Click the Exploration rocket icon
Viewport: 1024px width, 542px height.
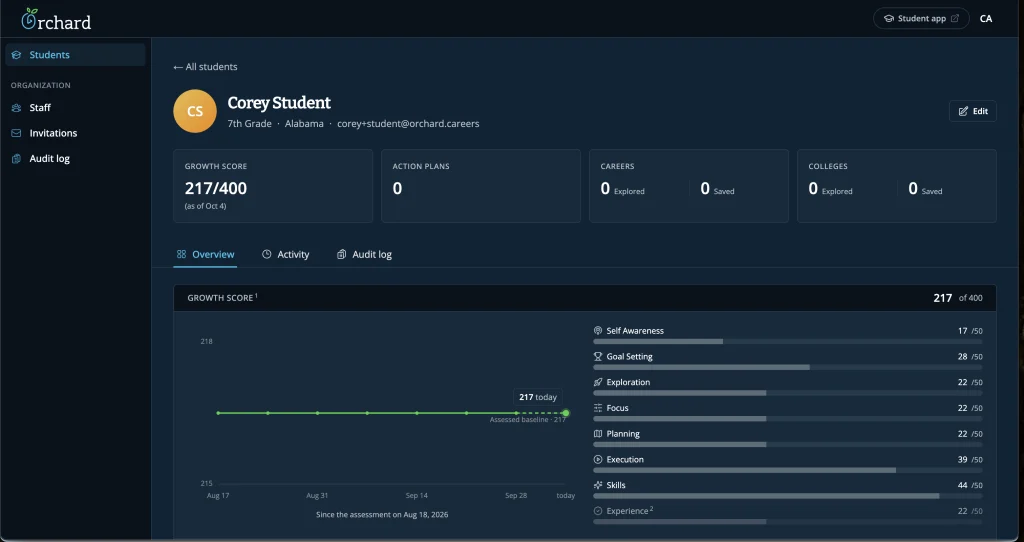(x=598, y=382)
